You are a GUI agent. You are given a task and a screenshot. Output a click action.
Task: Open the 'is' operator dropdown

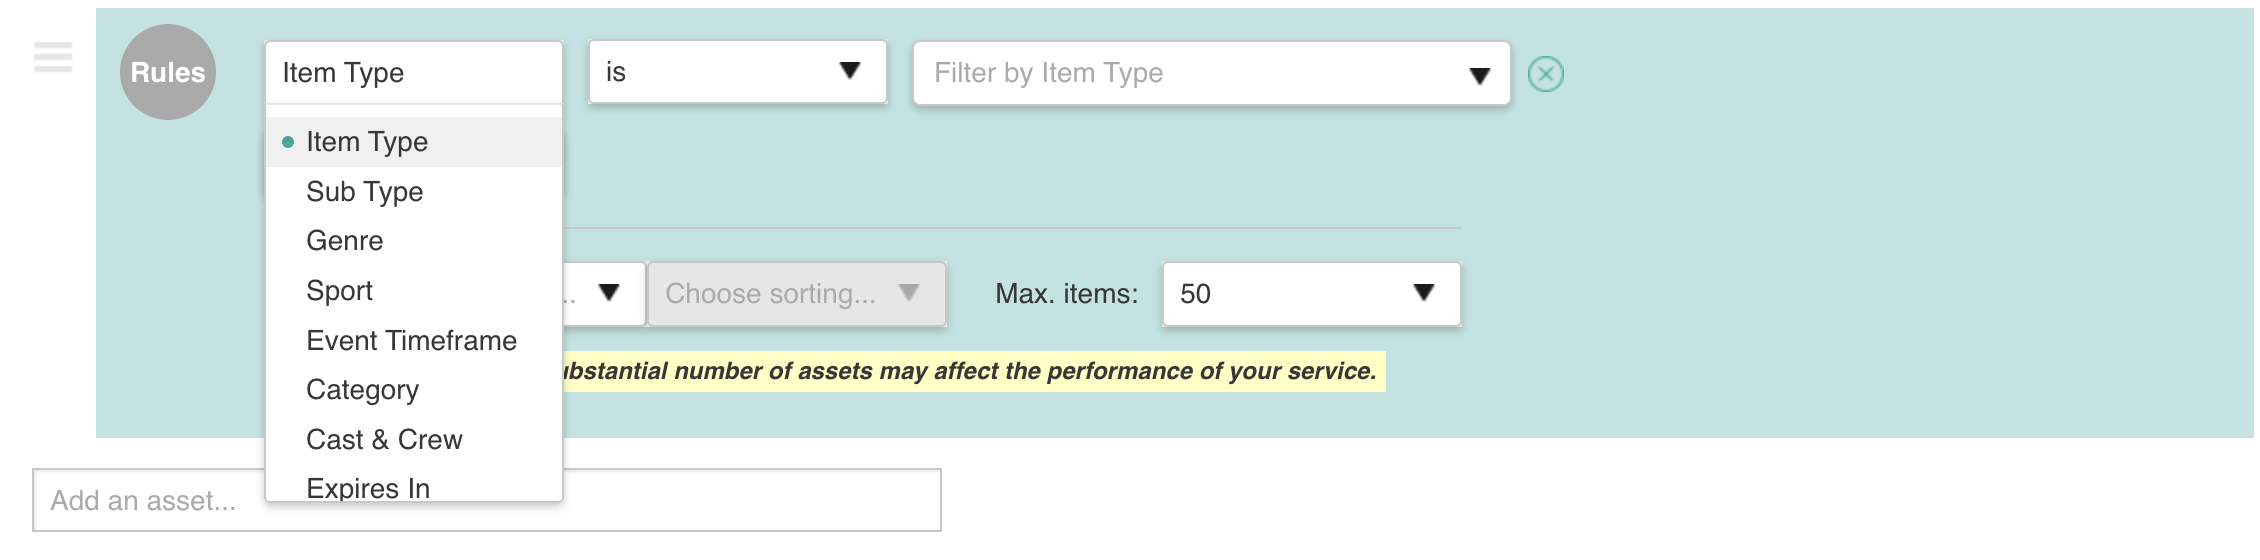click(x=738, y=71)
